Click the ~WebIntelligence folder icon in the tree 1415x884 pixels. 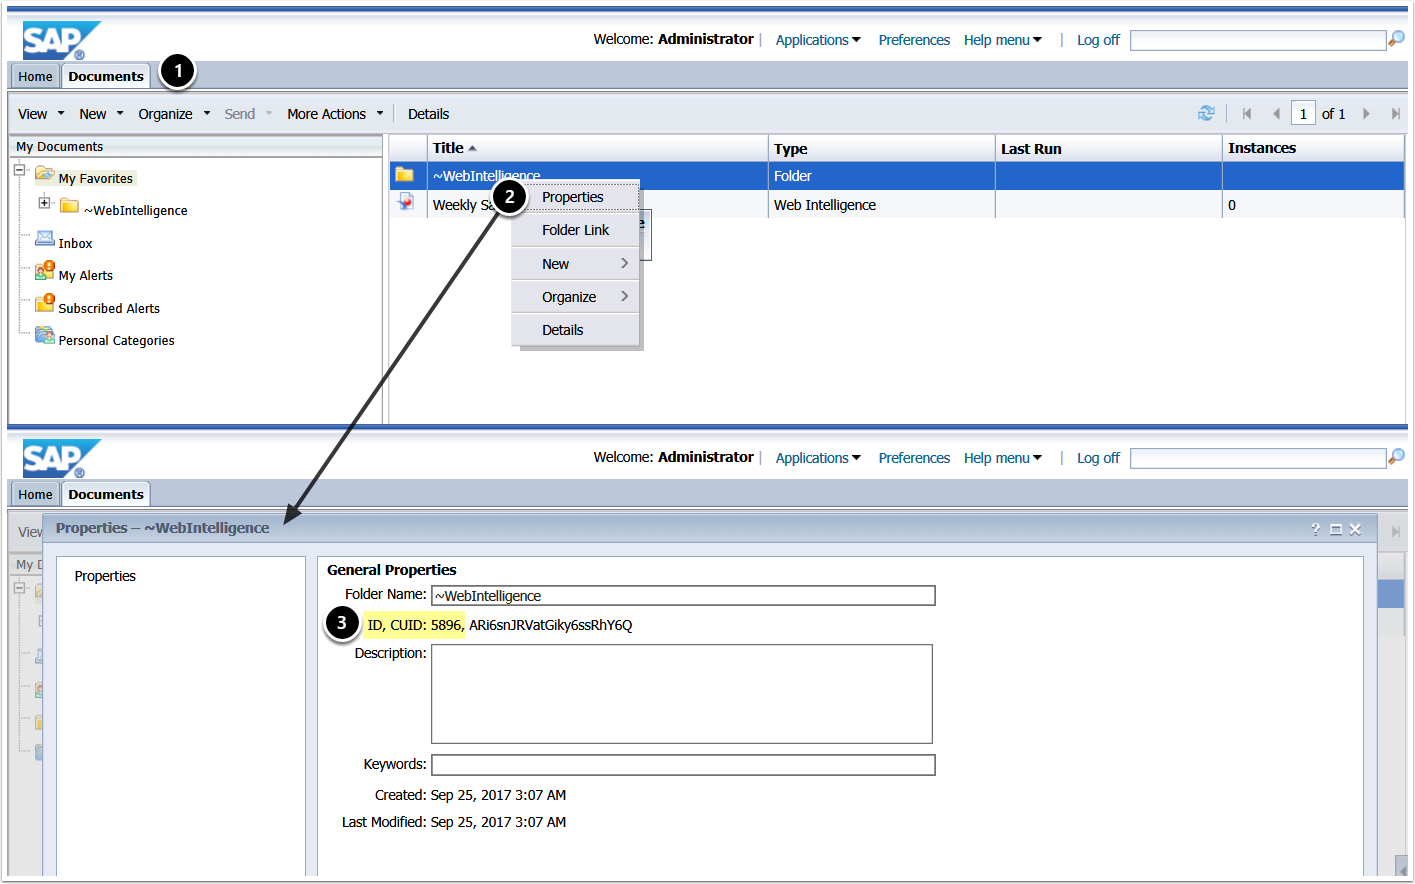(x=69, y=206)
